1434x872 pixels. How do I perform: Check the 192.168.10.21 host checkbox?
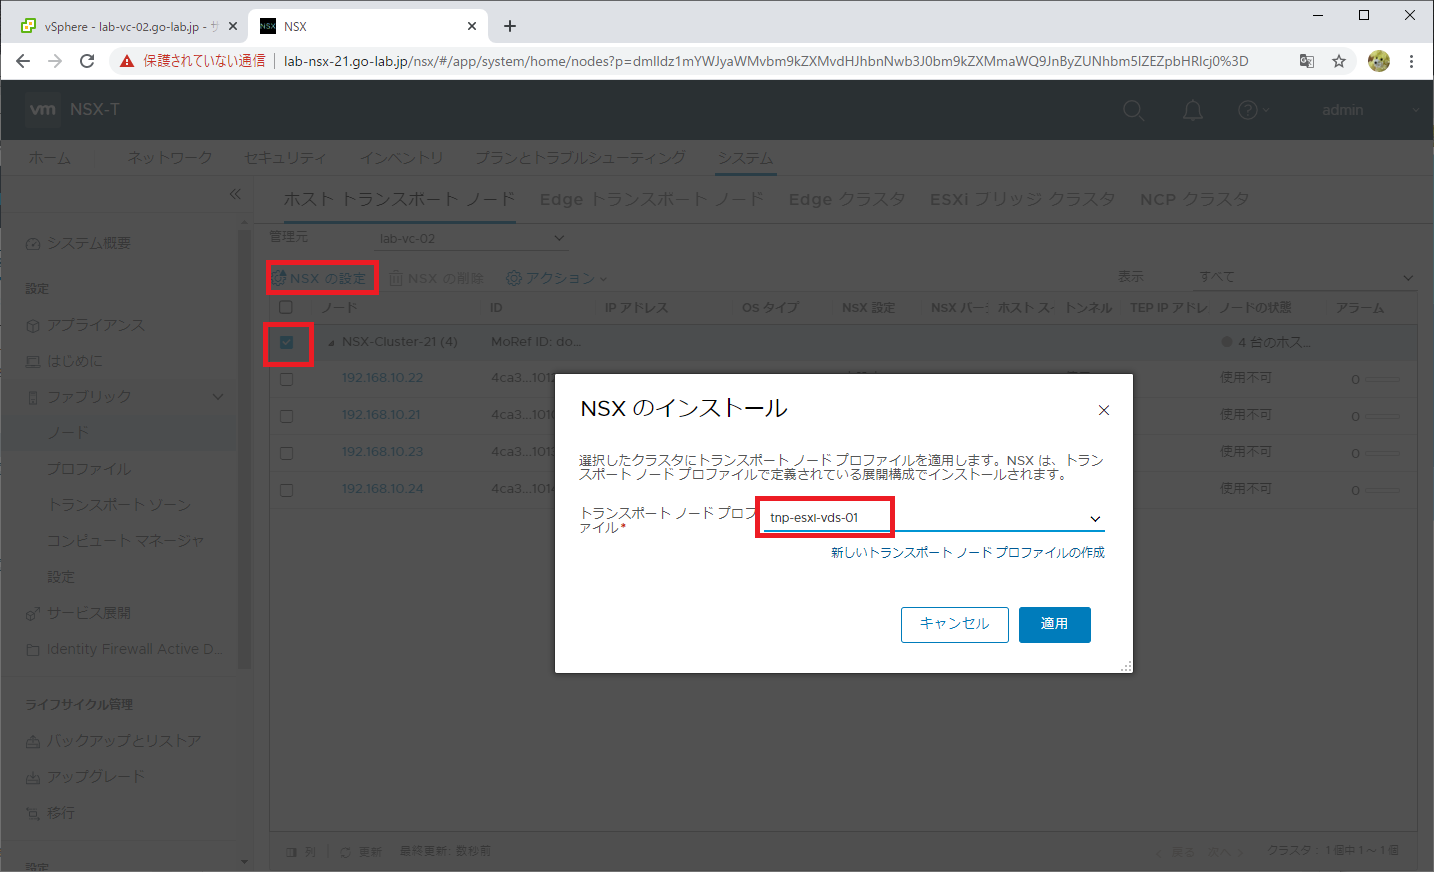[287, 416]
